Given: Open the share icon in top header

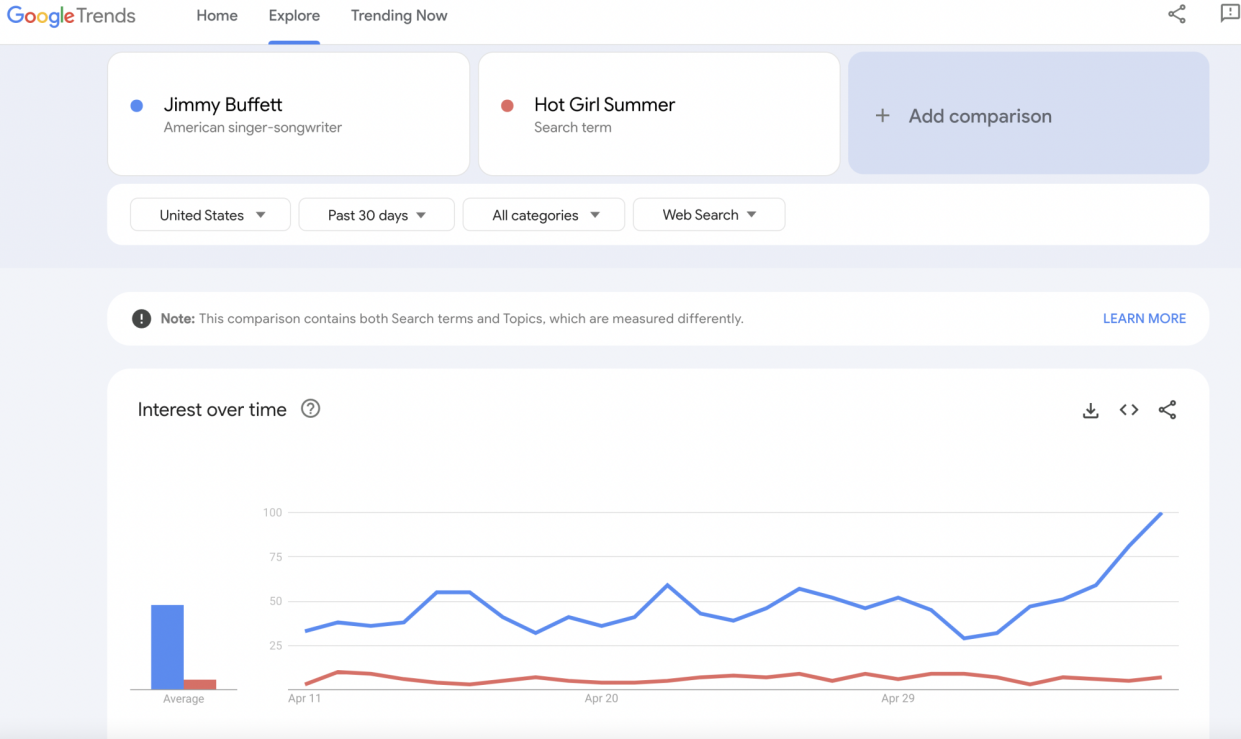Looking at the screenshot, I should [x=1177, y=14].
